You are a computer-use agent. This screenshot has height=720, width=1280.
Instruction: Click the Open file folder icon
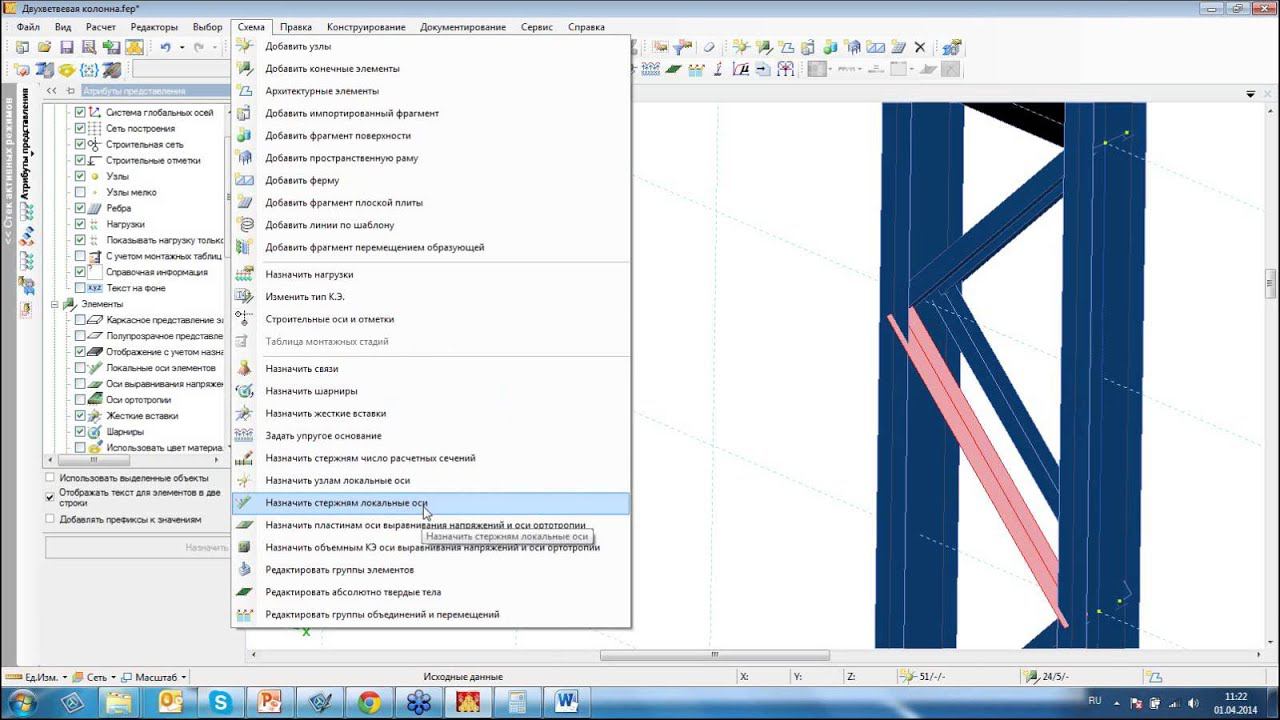[x=44, y=47]
